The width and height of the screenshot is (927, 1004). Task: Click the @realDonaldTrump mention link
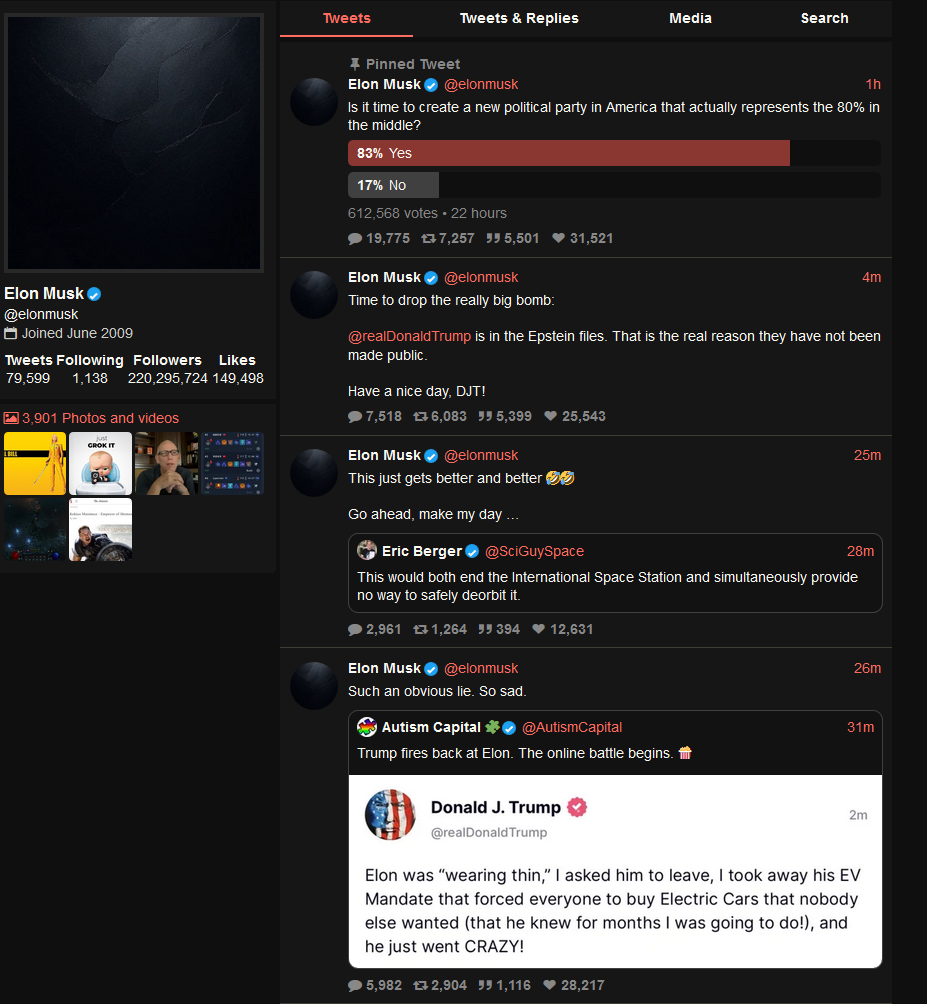409,336
